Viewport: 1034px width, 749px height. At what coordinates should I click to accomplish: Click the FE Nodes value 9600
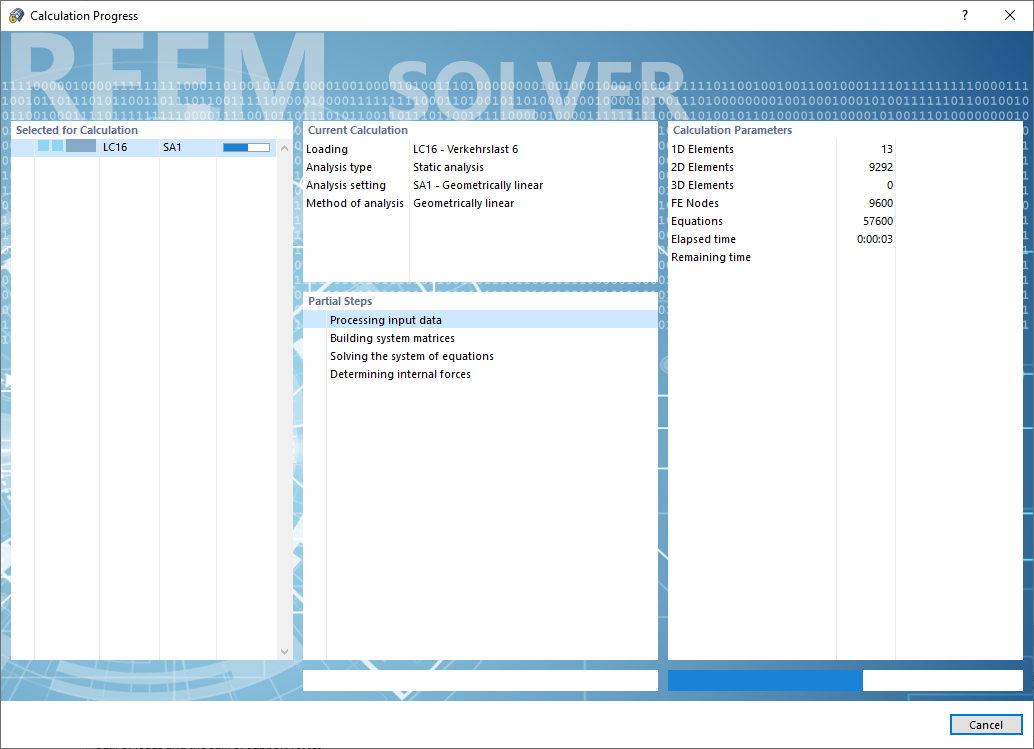[x=880, y=203]
